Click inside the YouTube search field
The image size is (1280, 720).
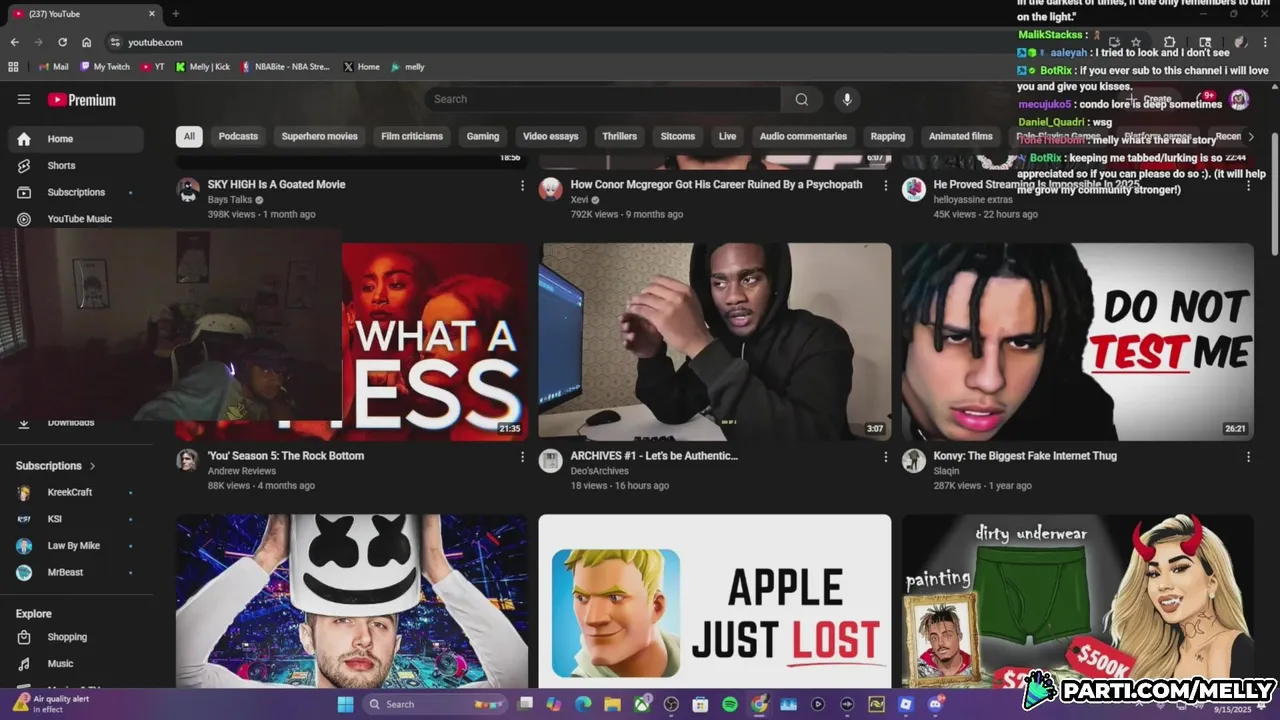pyautogui.click(x=603, y=99)
